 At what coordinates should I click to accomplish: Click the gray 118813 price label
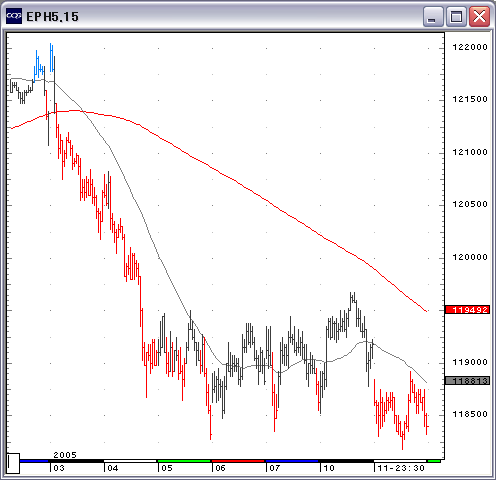pos(467,381)
